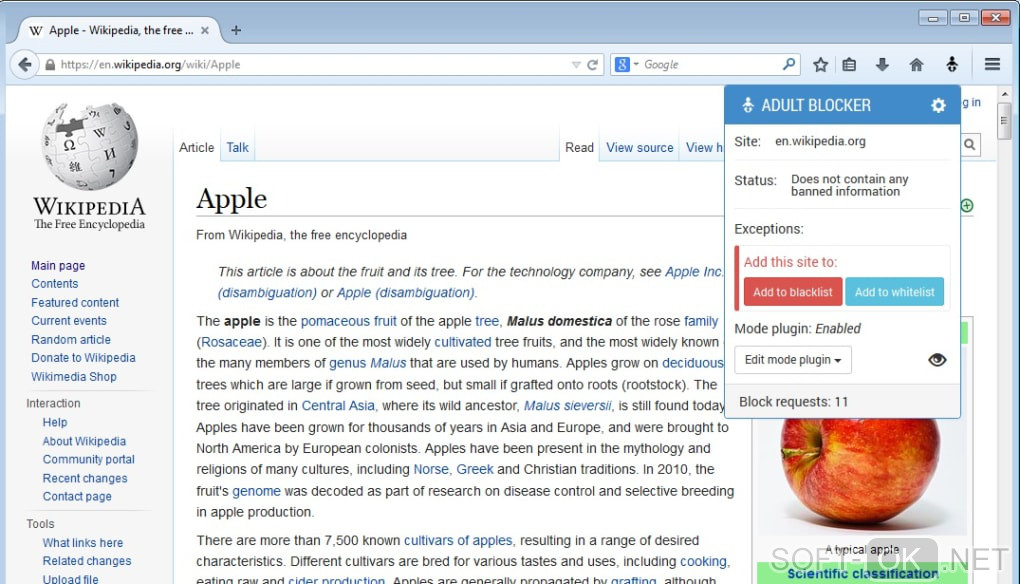Image resolution: width=1020 pixels, height=584 pixels.
Task: Click the Block requests: 11 text
Action: [x=794, y=402]
